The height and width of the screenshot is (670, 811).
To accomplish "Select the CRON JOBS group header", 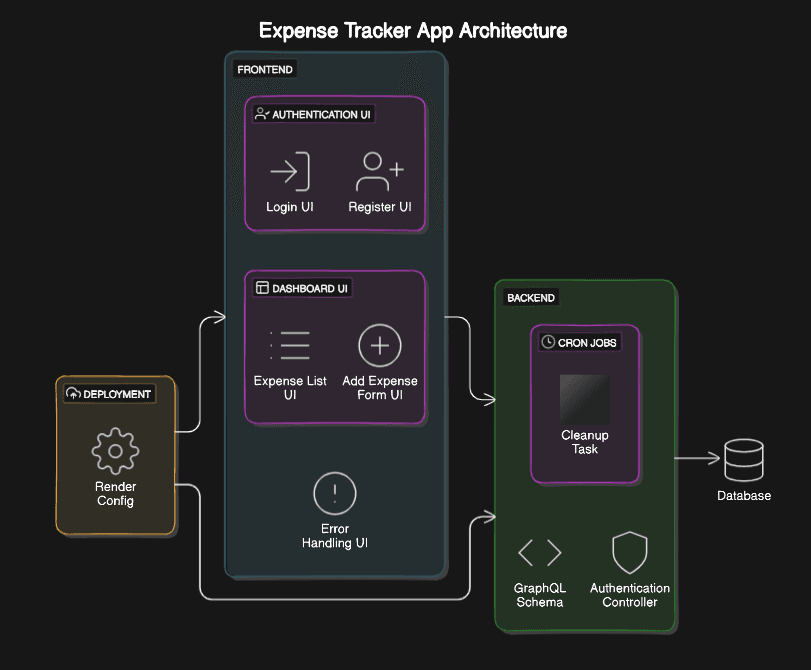I will (x=580, y=342).
